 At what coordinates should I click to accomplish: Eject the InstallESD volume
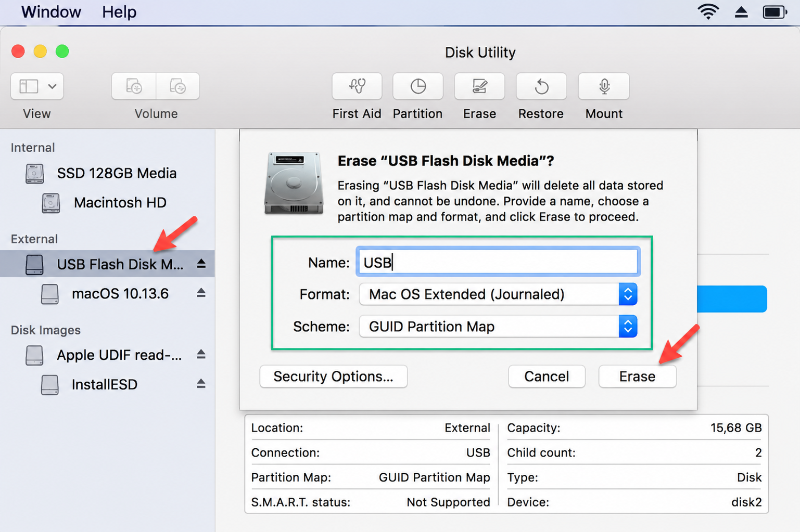[x=201, y=384]
